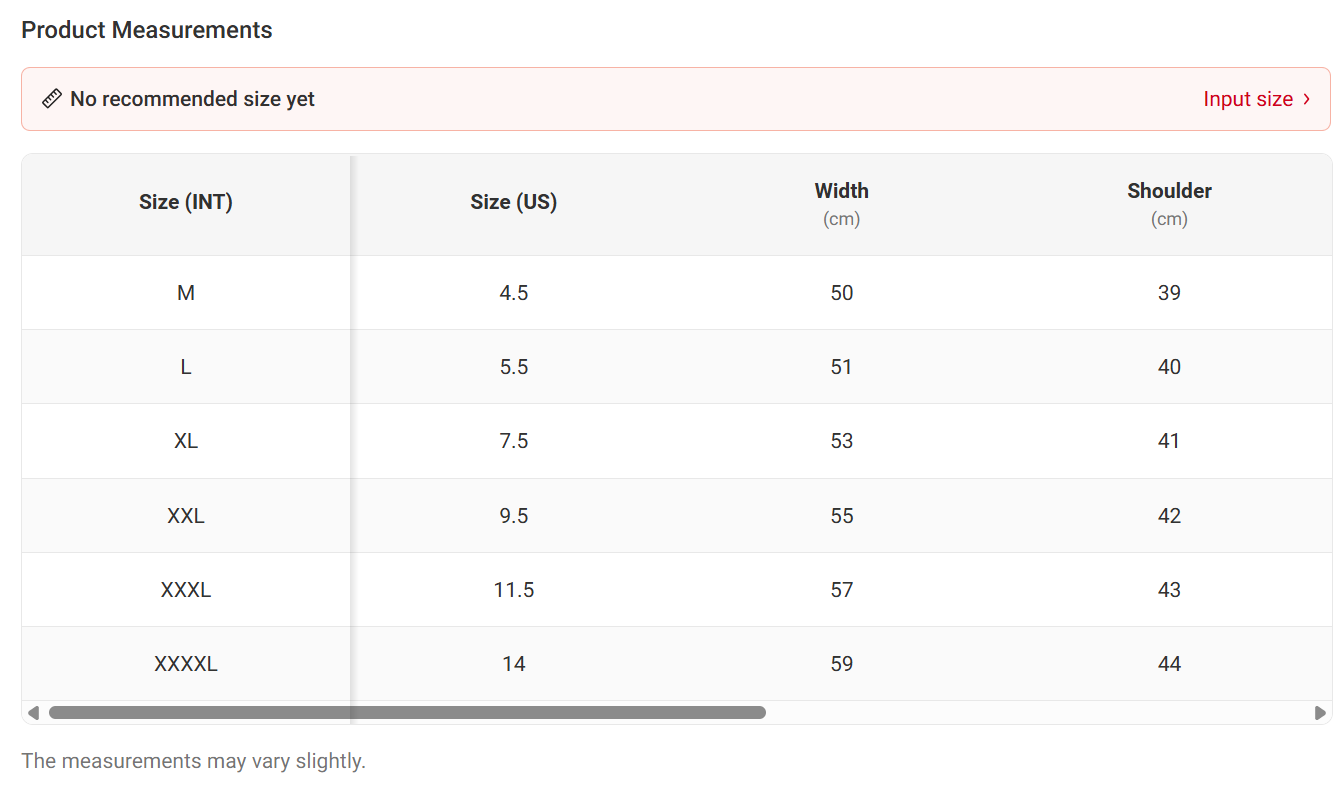Image resolution: width=1344 pixels, height=787 pixels.
Task: Select the M size row label
Action: [186, 293]
